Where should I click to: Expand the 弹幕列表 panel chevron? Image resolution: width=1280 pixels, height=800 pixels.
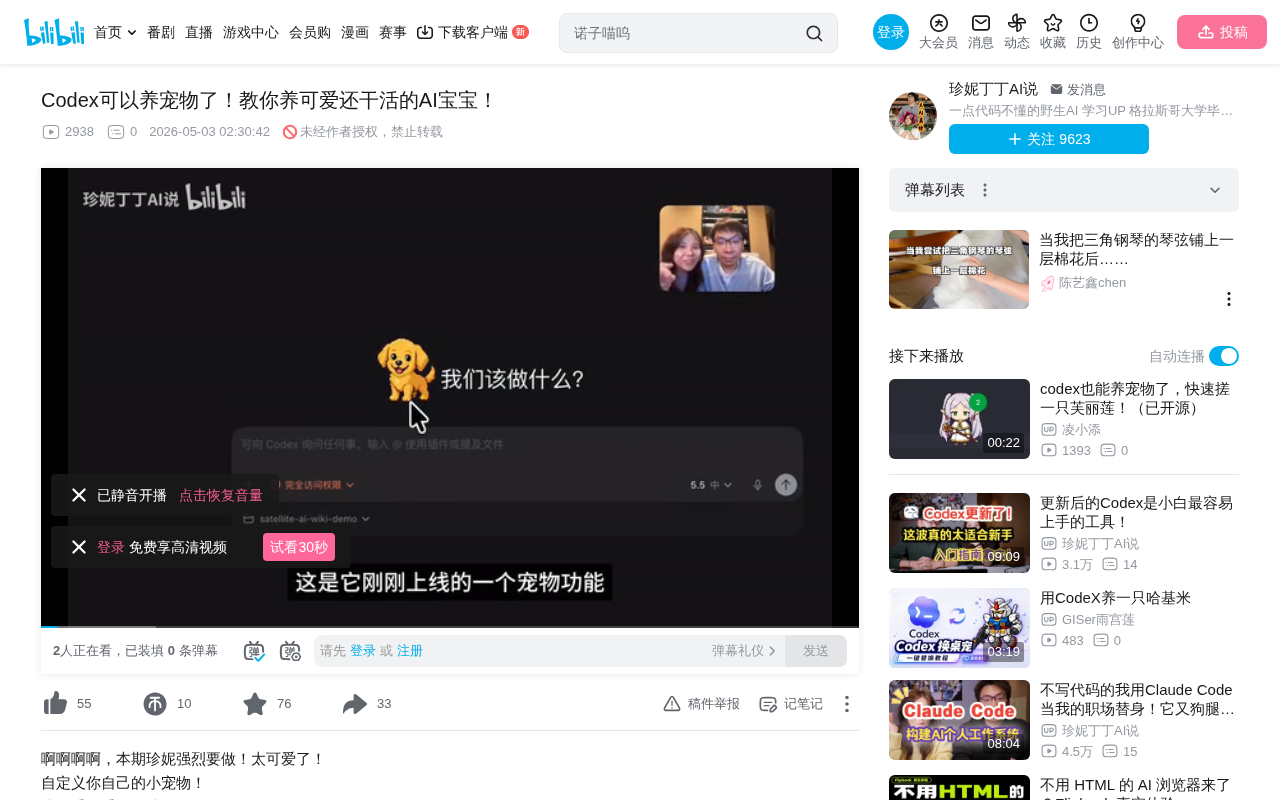(1215, 190)
